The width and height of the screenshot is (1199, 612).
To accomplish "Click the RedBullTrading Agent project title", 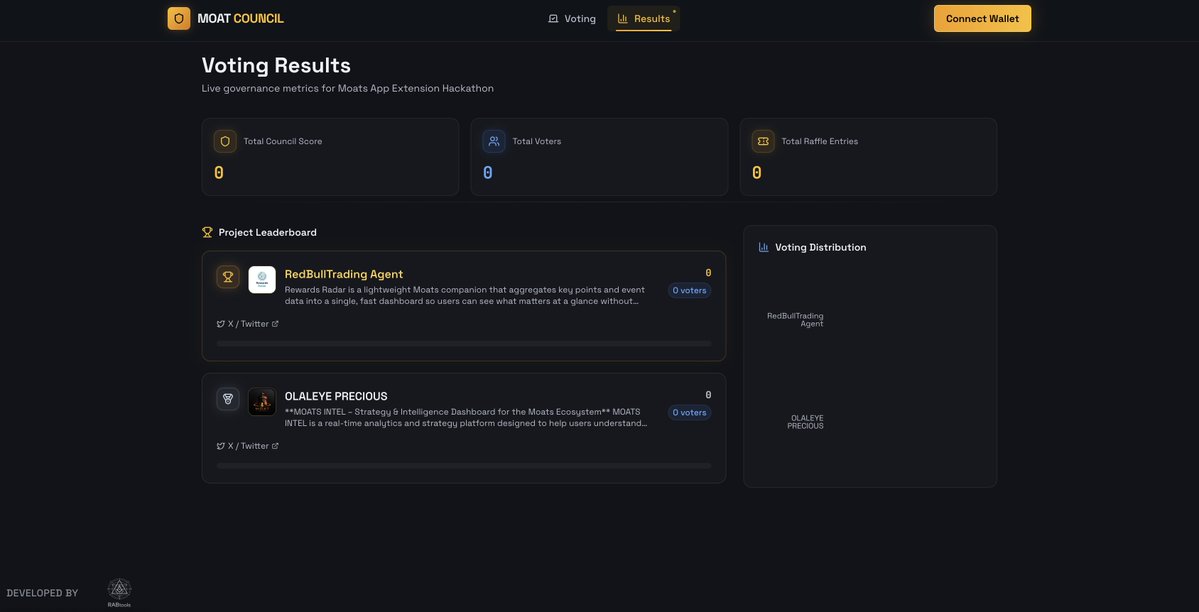I will 343,274.
